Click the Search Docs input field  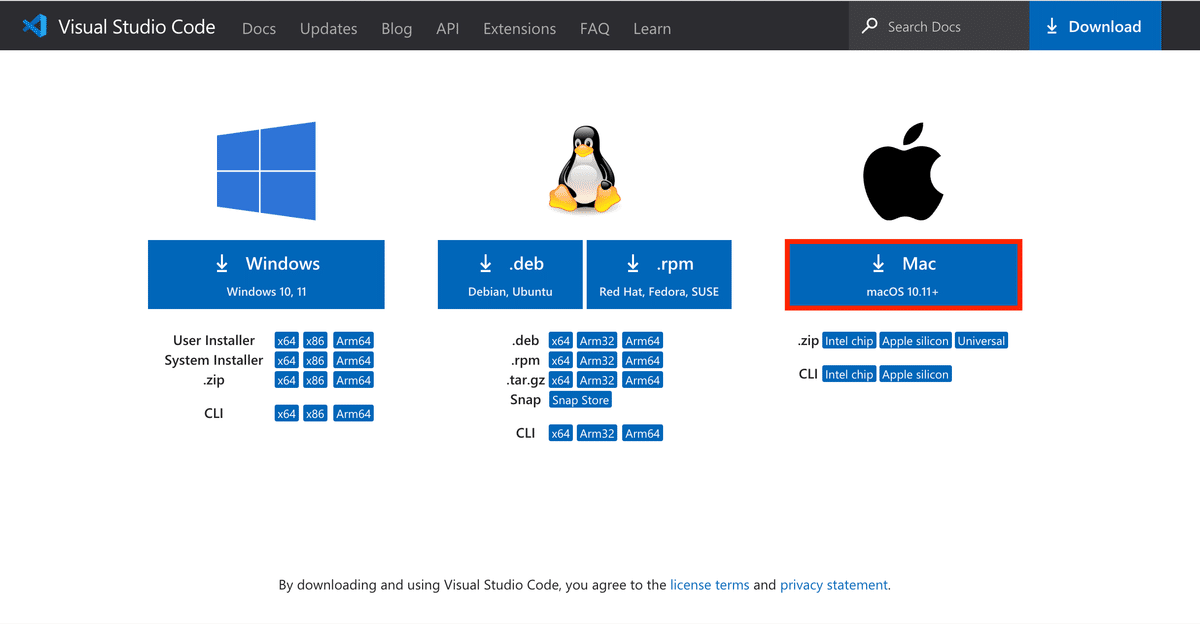[939, 26]
